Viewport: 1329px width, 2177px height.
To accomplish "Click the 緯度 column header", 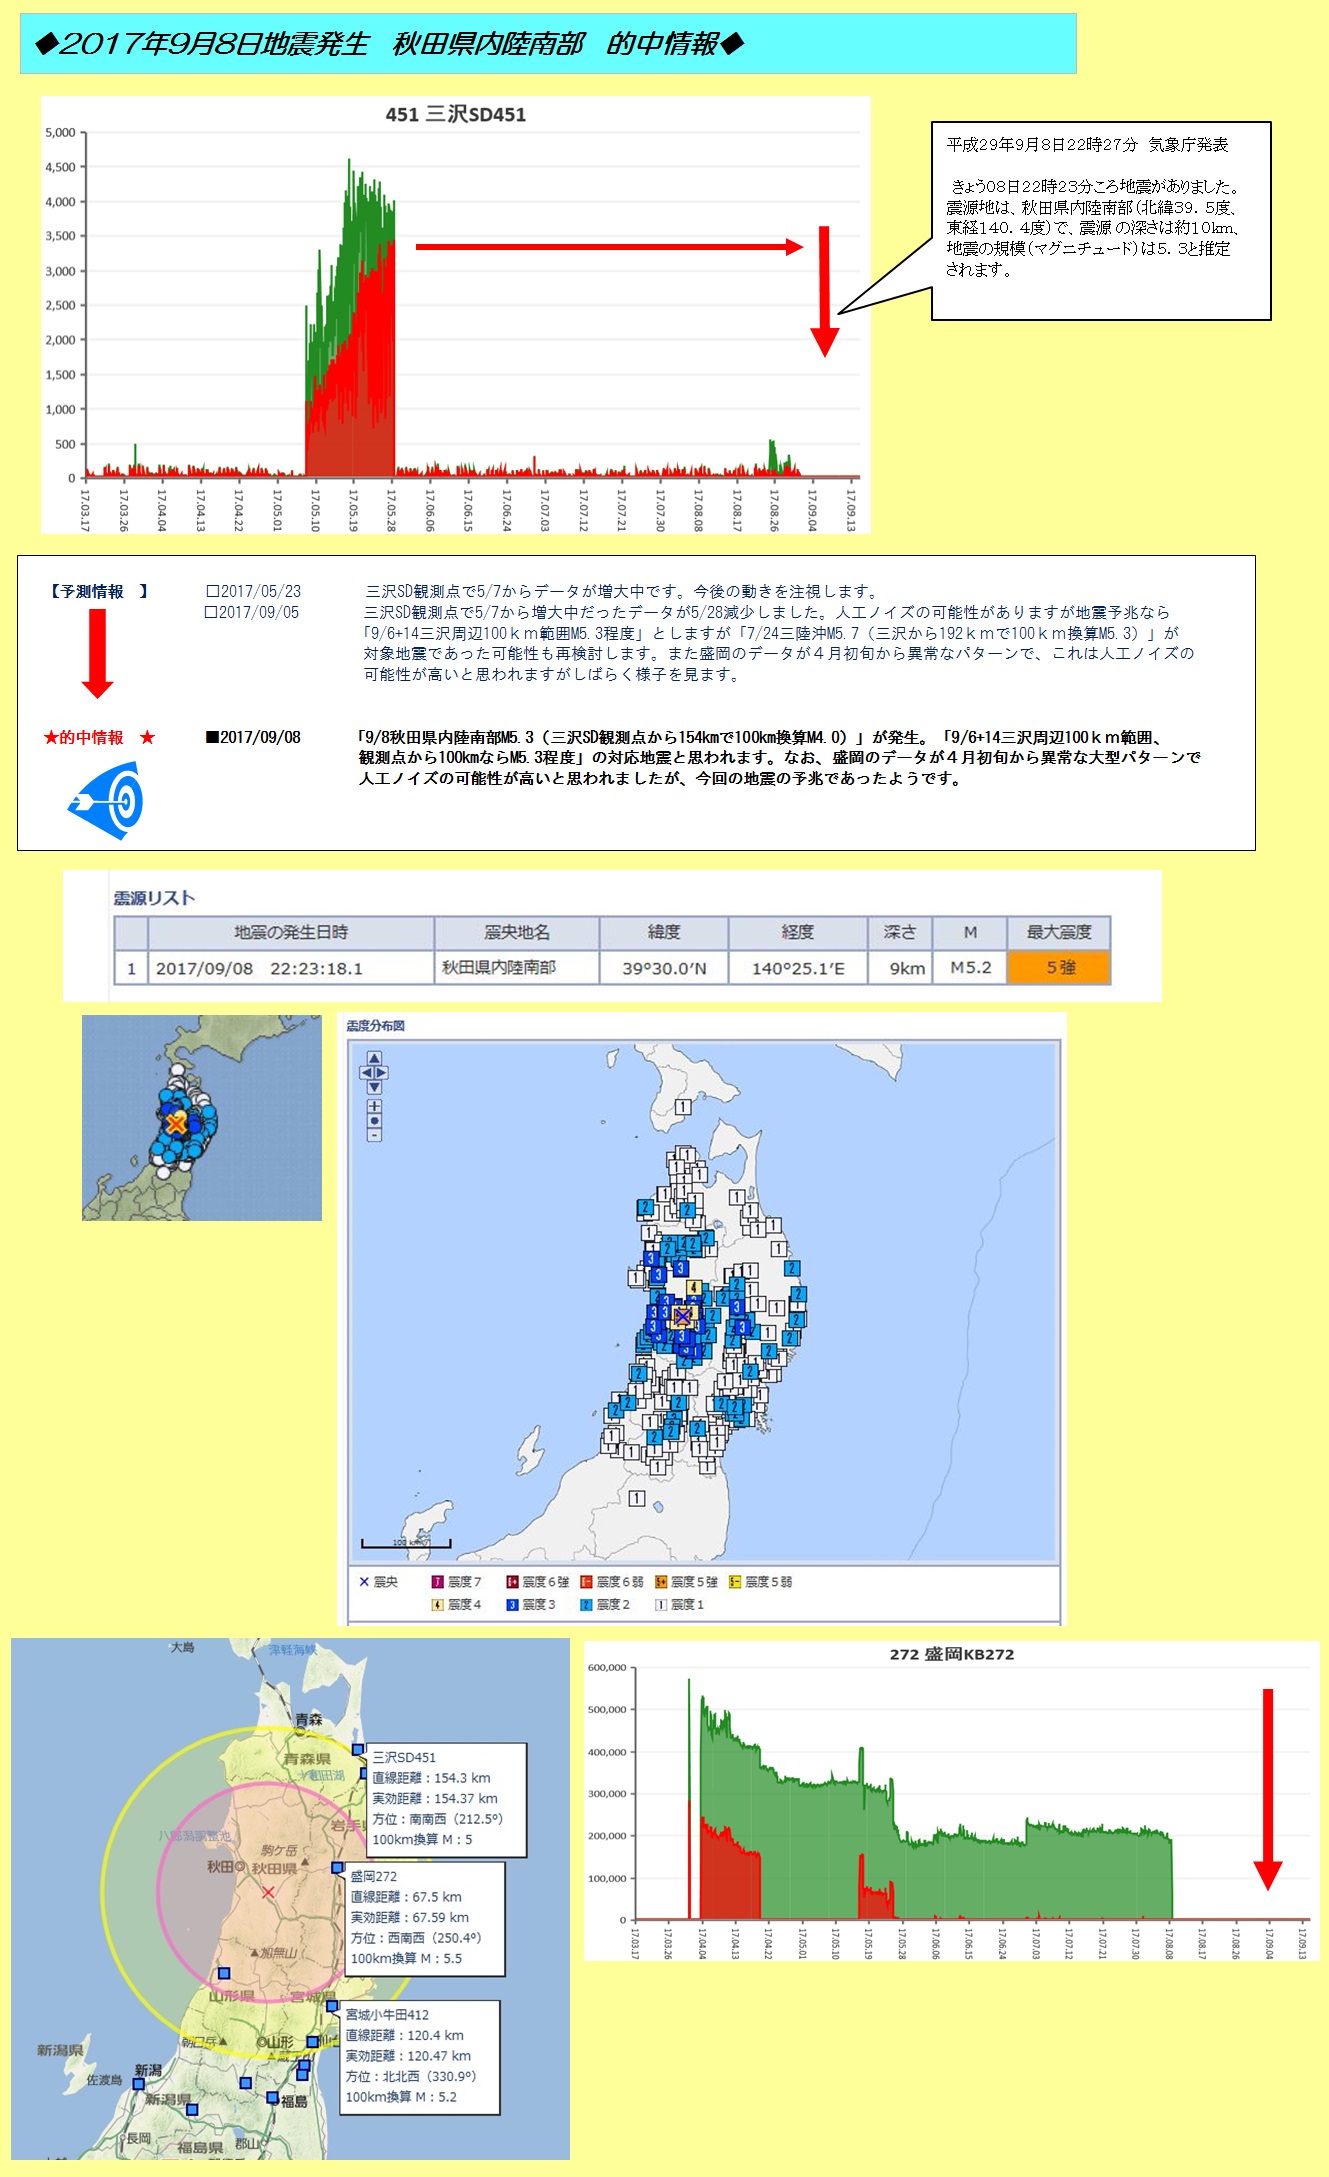I will (664, 933).
